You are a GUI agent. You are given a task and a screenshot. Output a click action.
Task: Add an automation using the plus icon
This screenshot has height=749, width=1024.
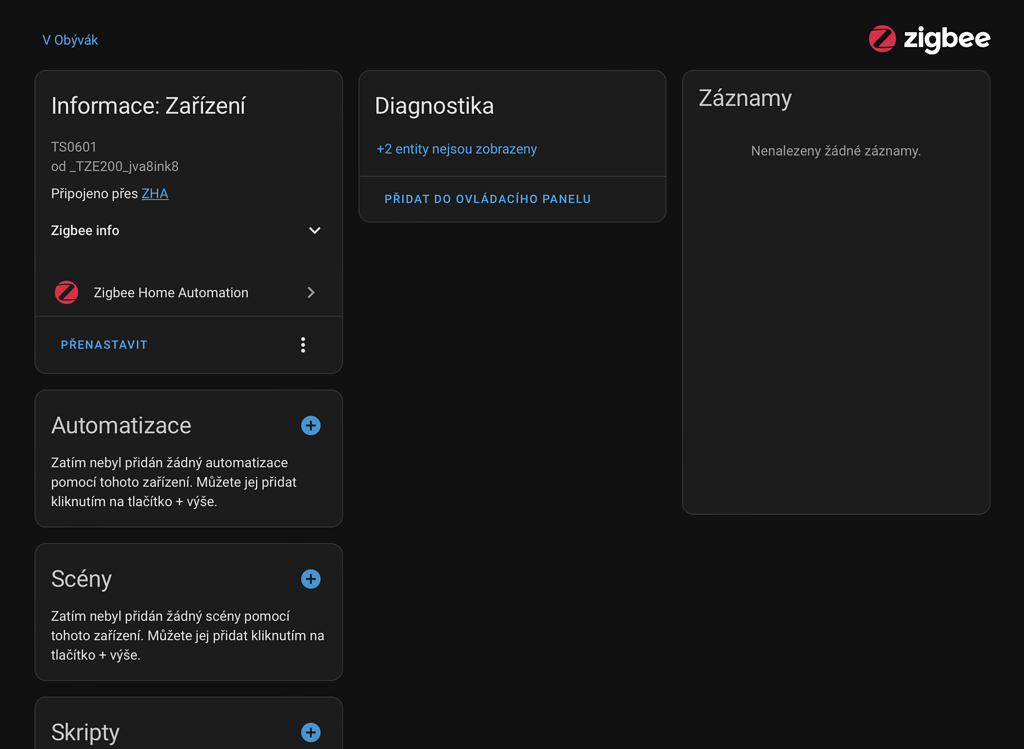pos(311,425)
